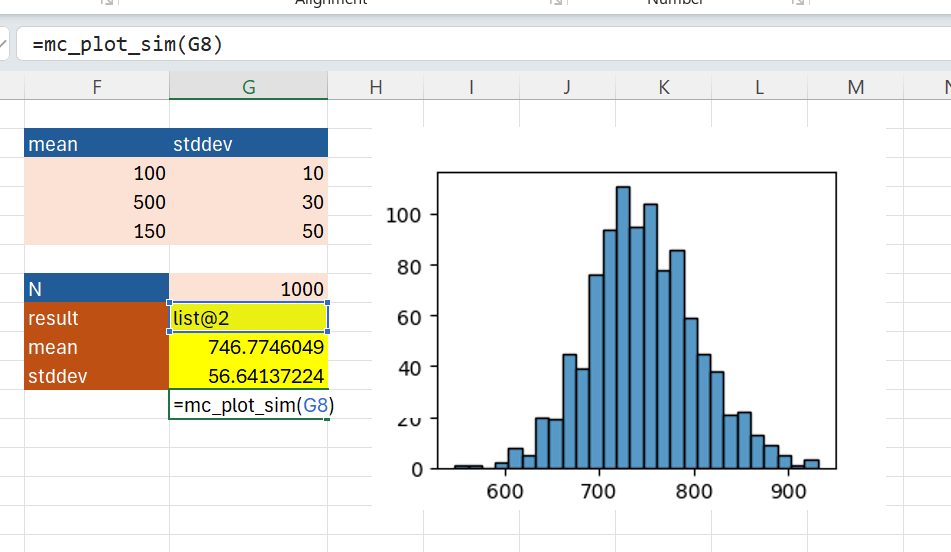Click the blue 'mean' header cell

[x=97, y=143]
